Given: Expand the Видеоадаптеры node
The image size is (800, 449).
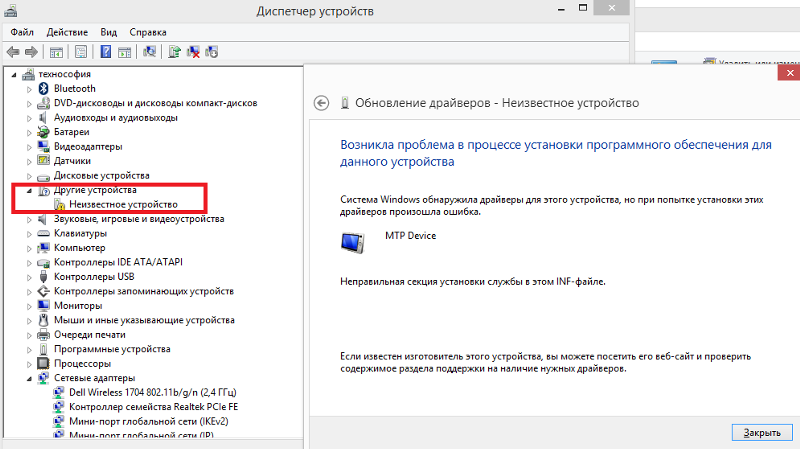Looking at the screenshot, I should (29, 147).
